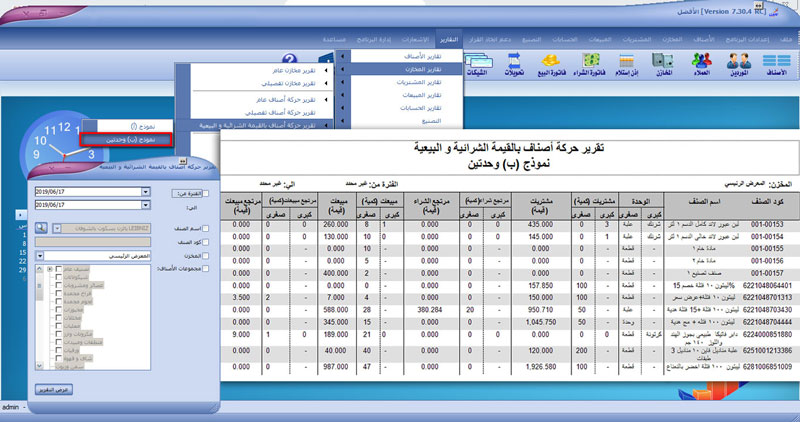Open the العملاء customers toolbar icon
The image size is (800, 422).
[x=702, y=65]
